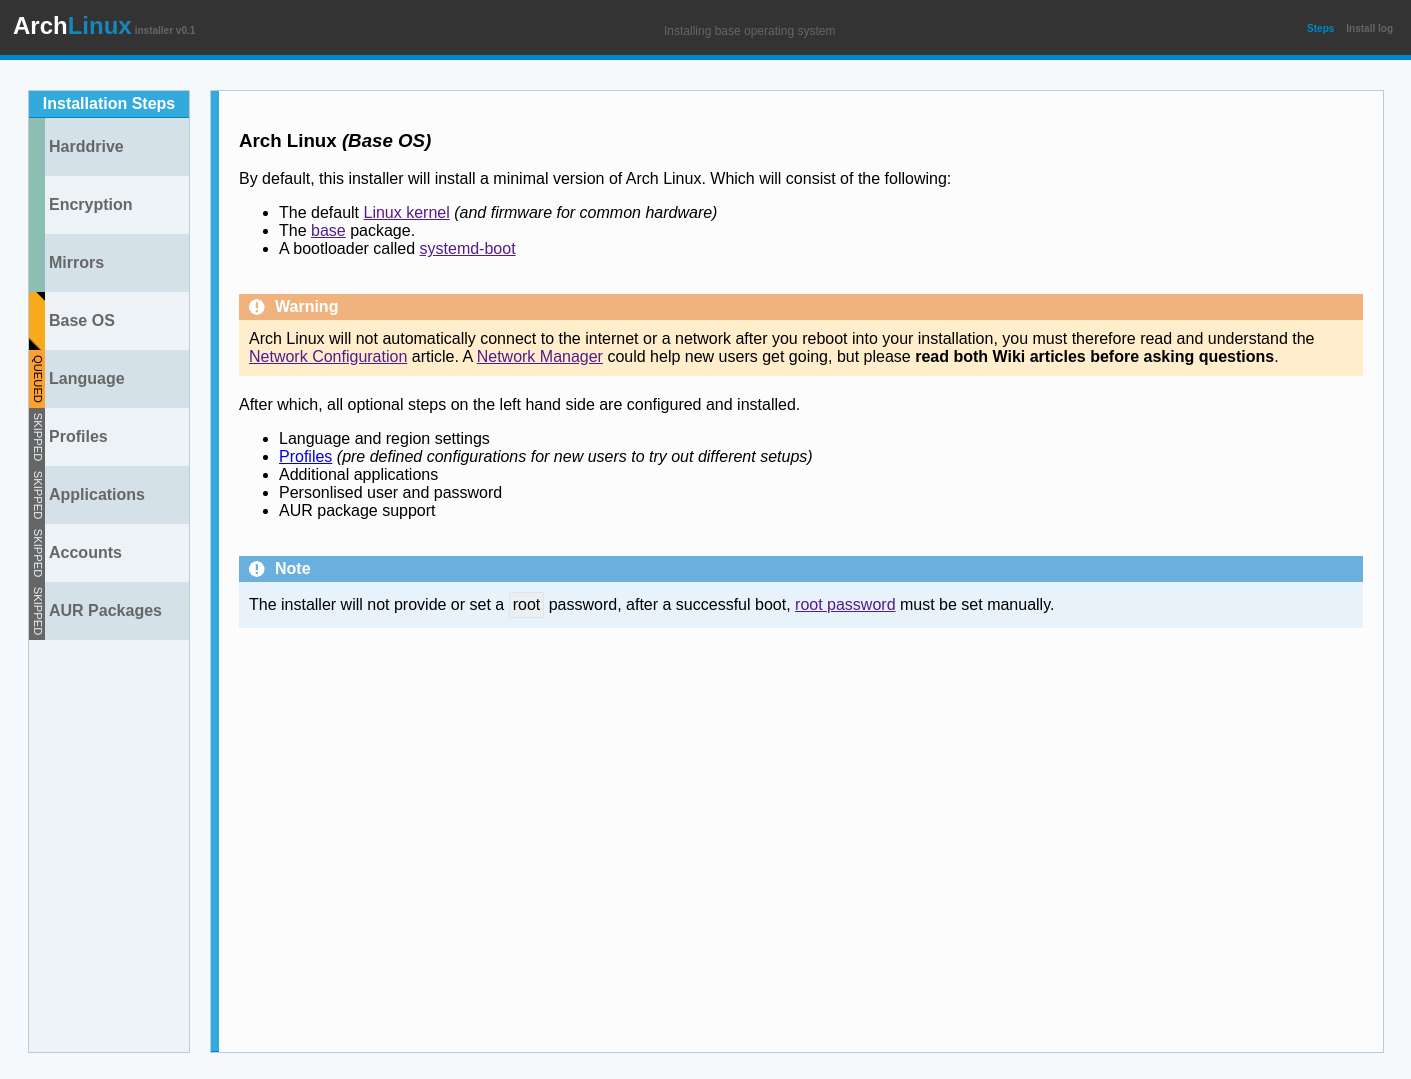The image size is (1411, 1079).
Task: Open the Network Configuration article link
Action: coord(328,357)
